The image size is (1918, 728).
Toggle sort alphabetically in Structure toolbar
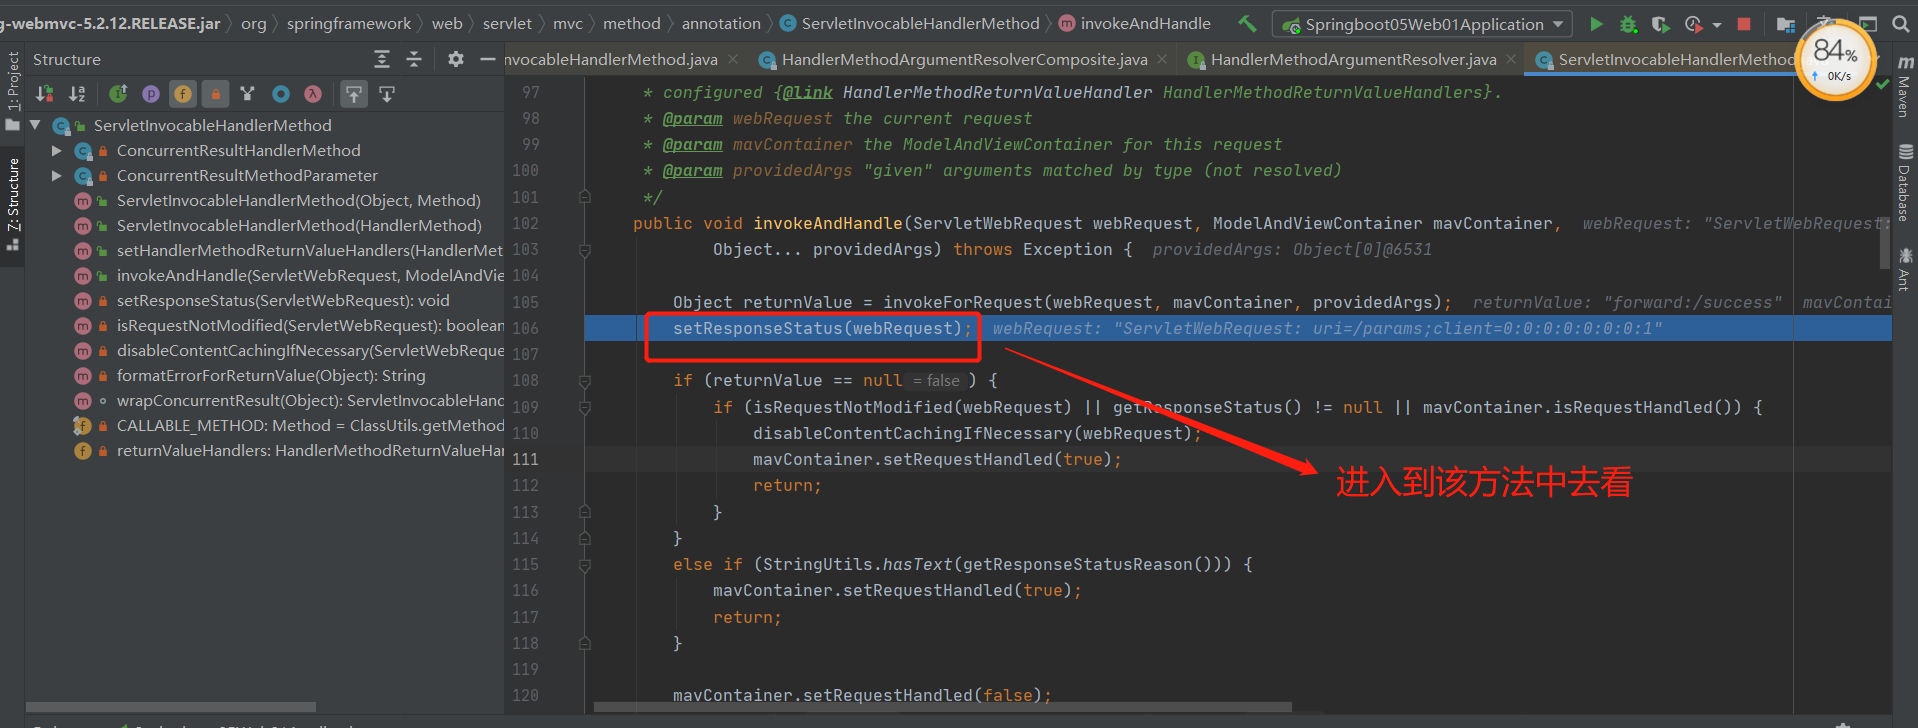(x=77, y=94)
